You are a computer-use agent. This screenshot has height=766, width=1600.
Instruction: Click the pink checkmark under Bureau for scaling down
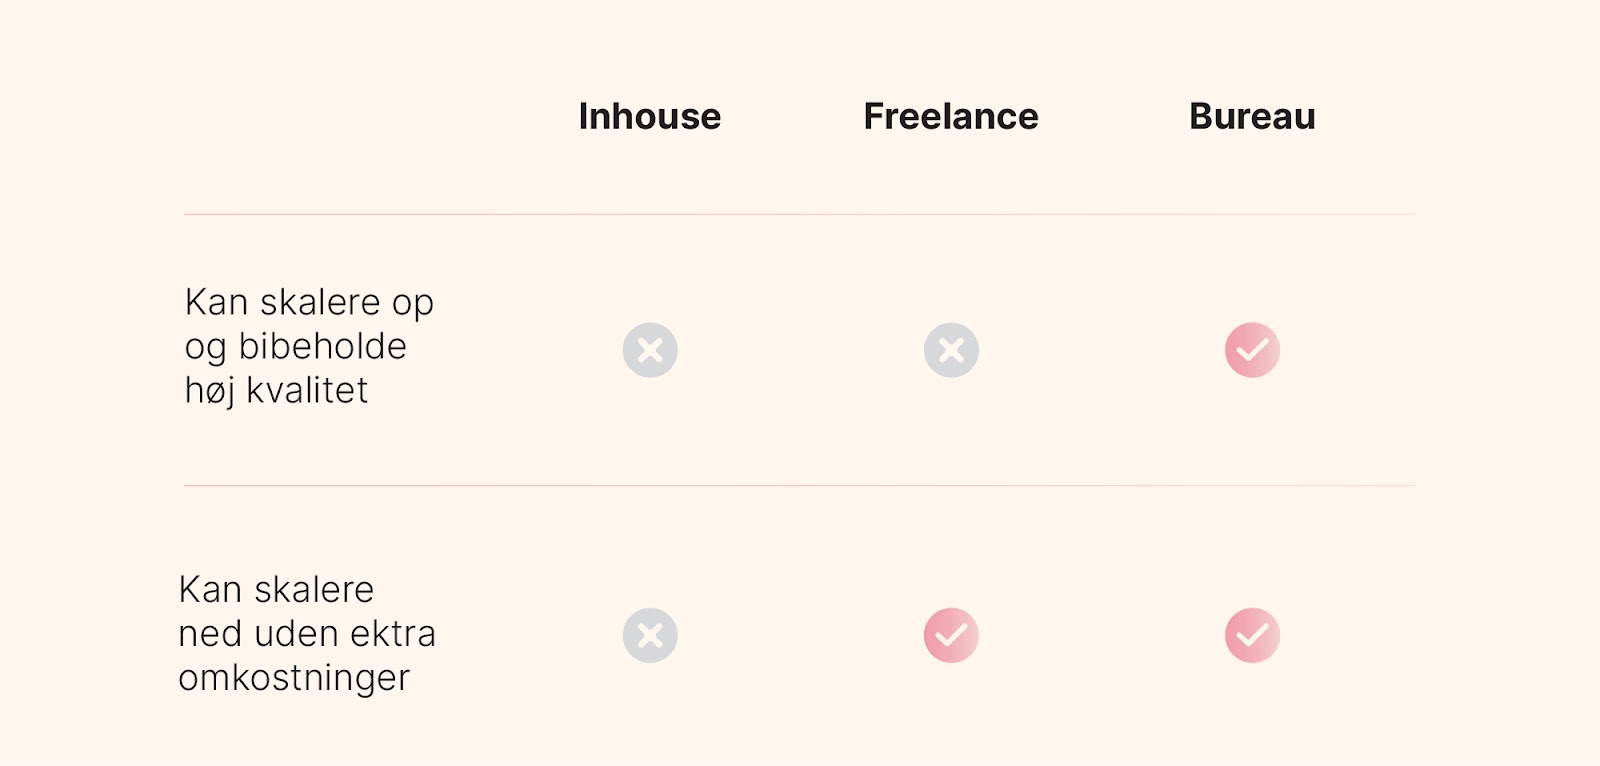pyautogui.click(x=1252, y=635)
